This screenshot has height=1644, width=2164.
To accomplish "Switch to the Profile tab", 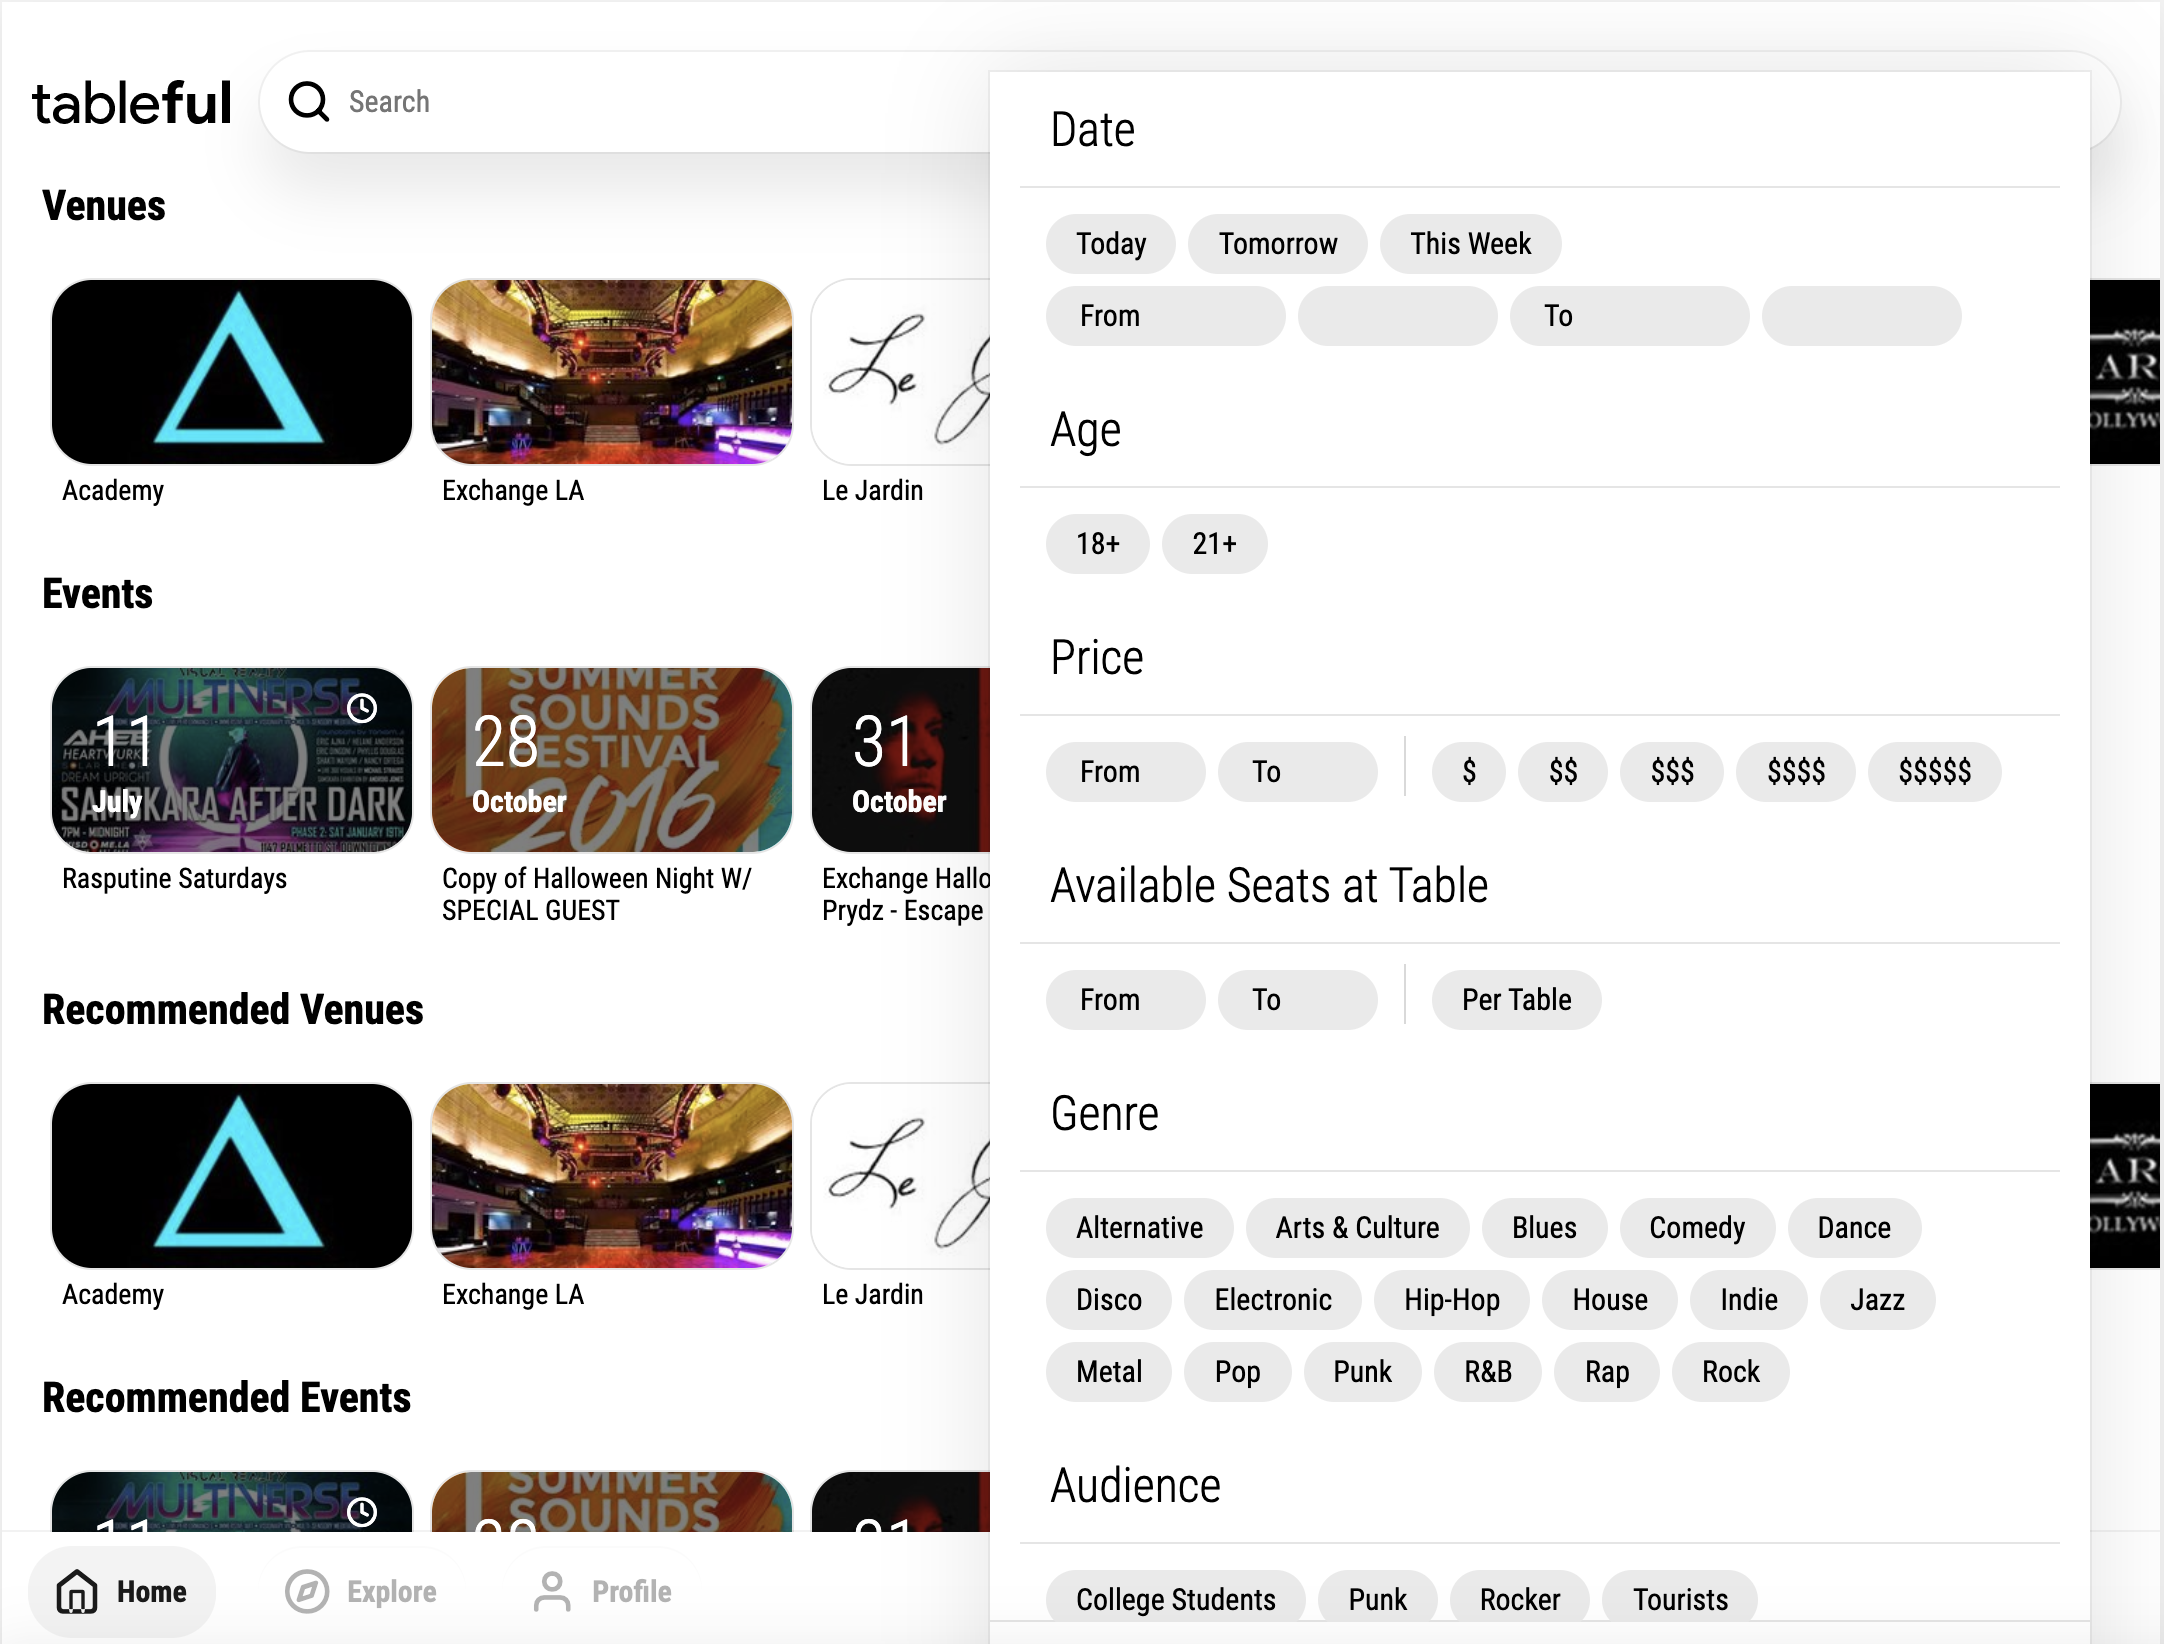I will pos(631,1591).
